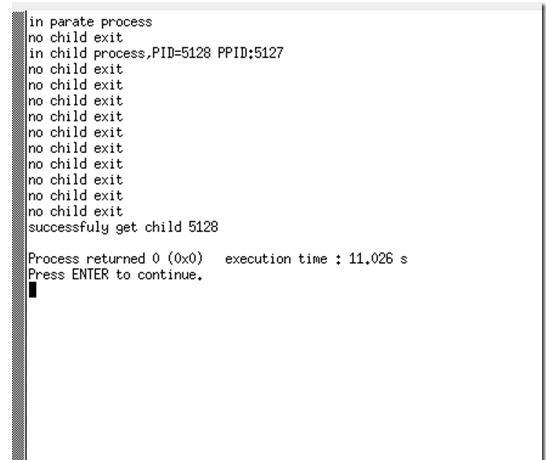
Task: Click the number 5128 in success line
Action: pos(203,227)
